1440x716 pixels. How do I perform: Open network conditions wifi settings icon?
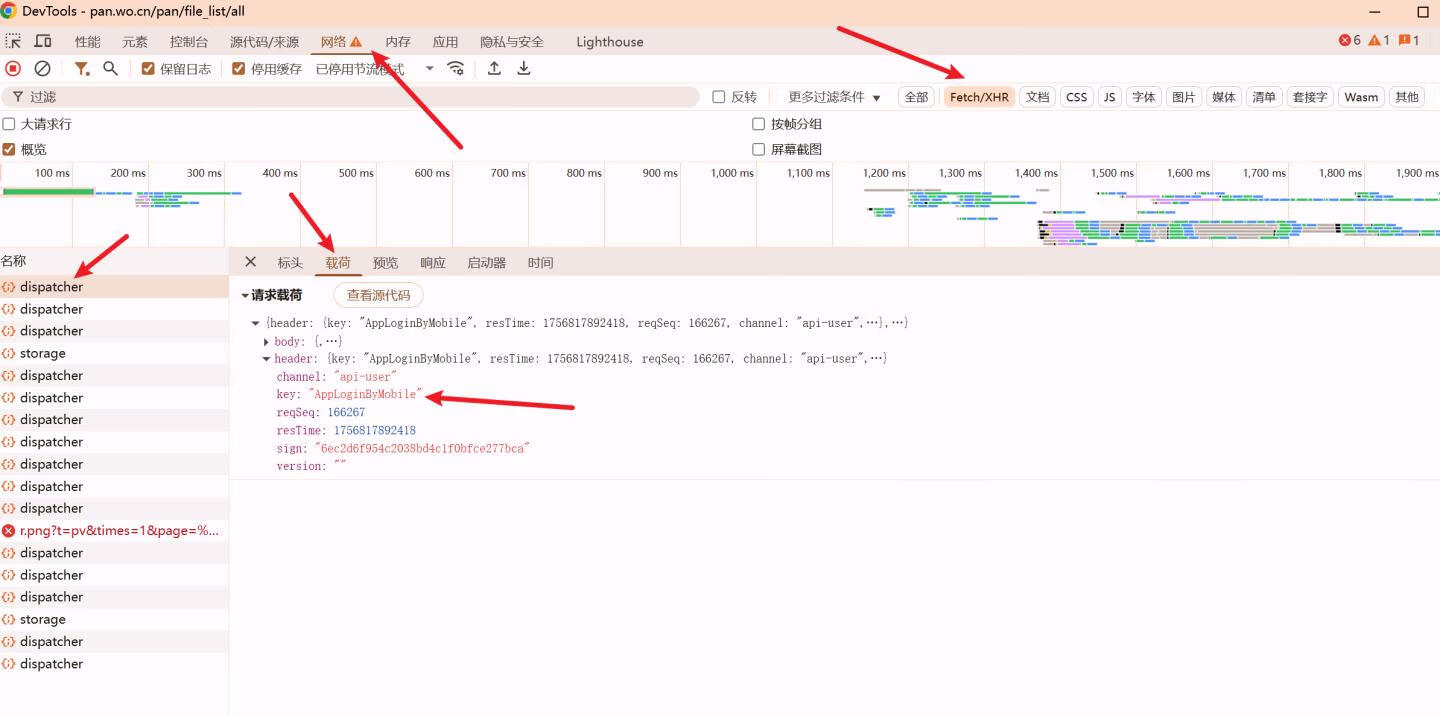456,69
